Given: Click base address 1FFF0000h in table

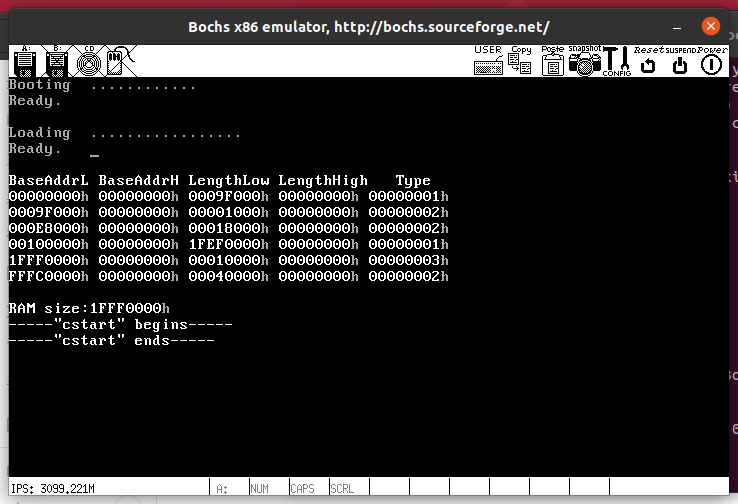Looking at the screenshot, I should (48, 260).
